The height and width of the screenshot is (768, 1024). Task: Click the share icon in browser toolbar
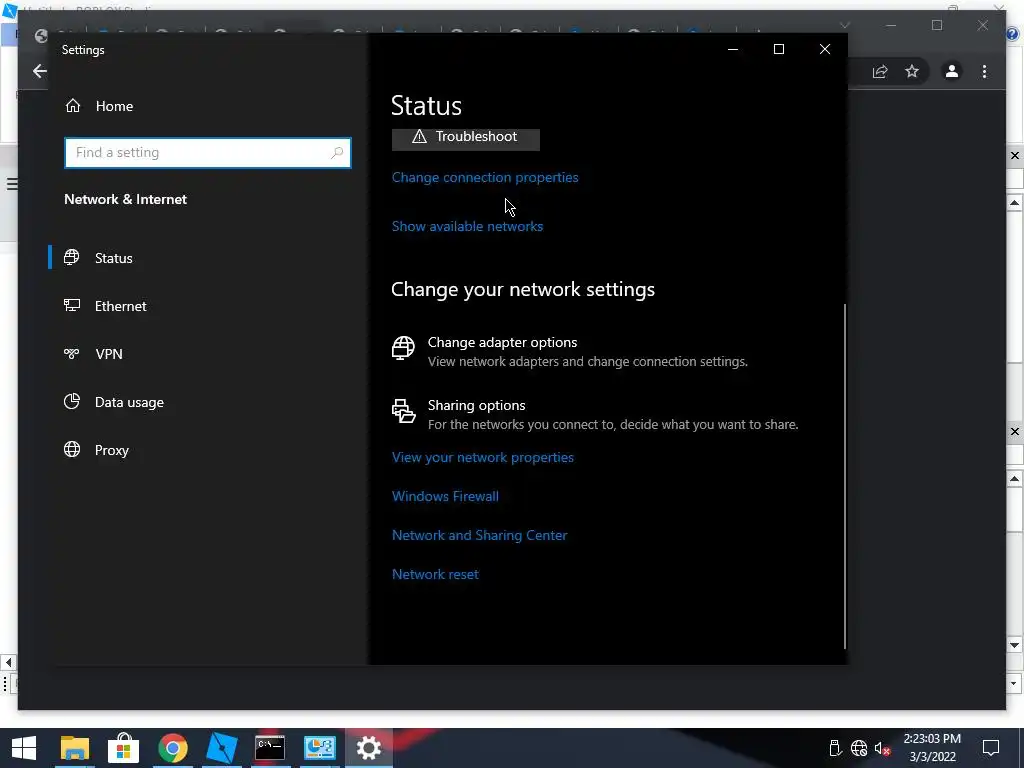(880, 72)
